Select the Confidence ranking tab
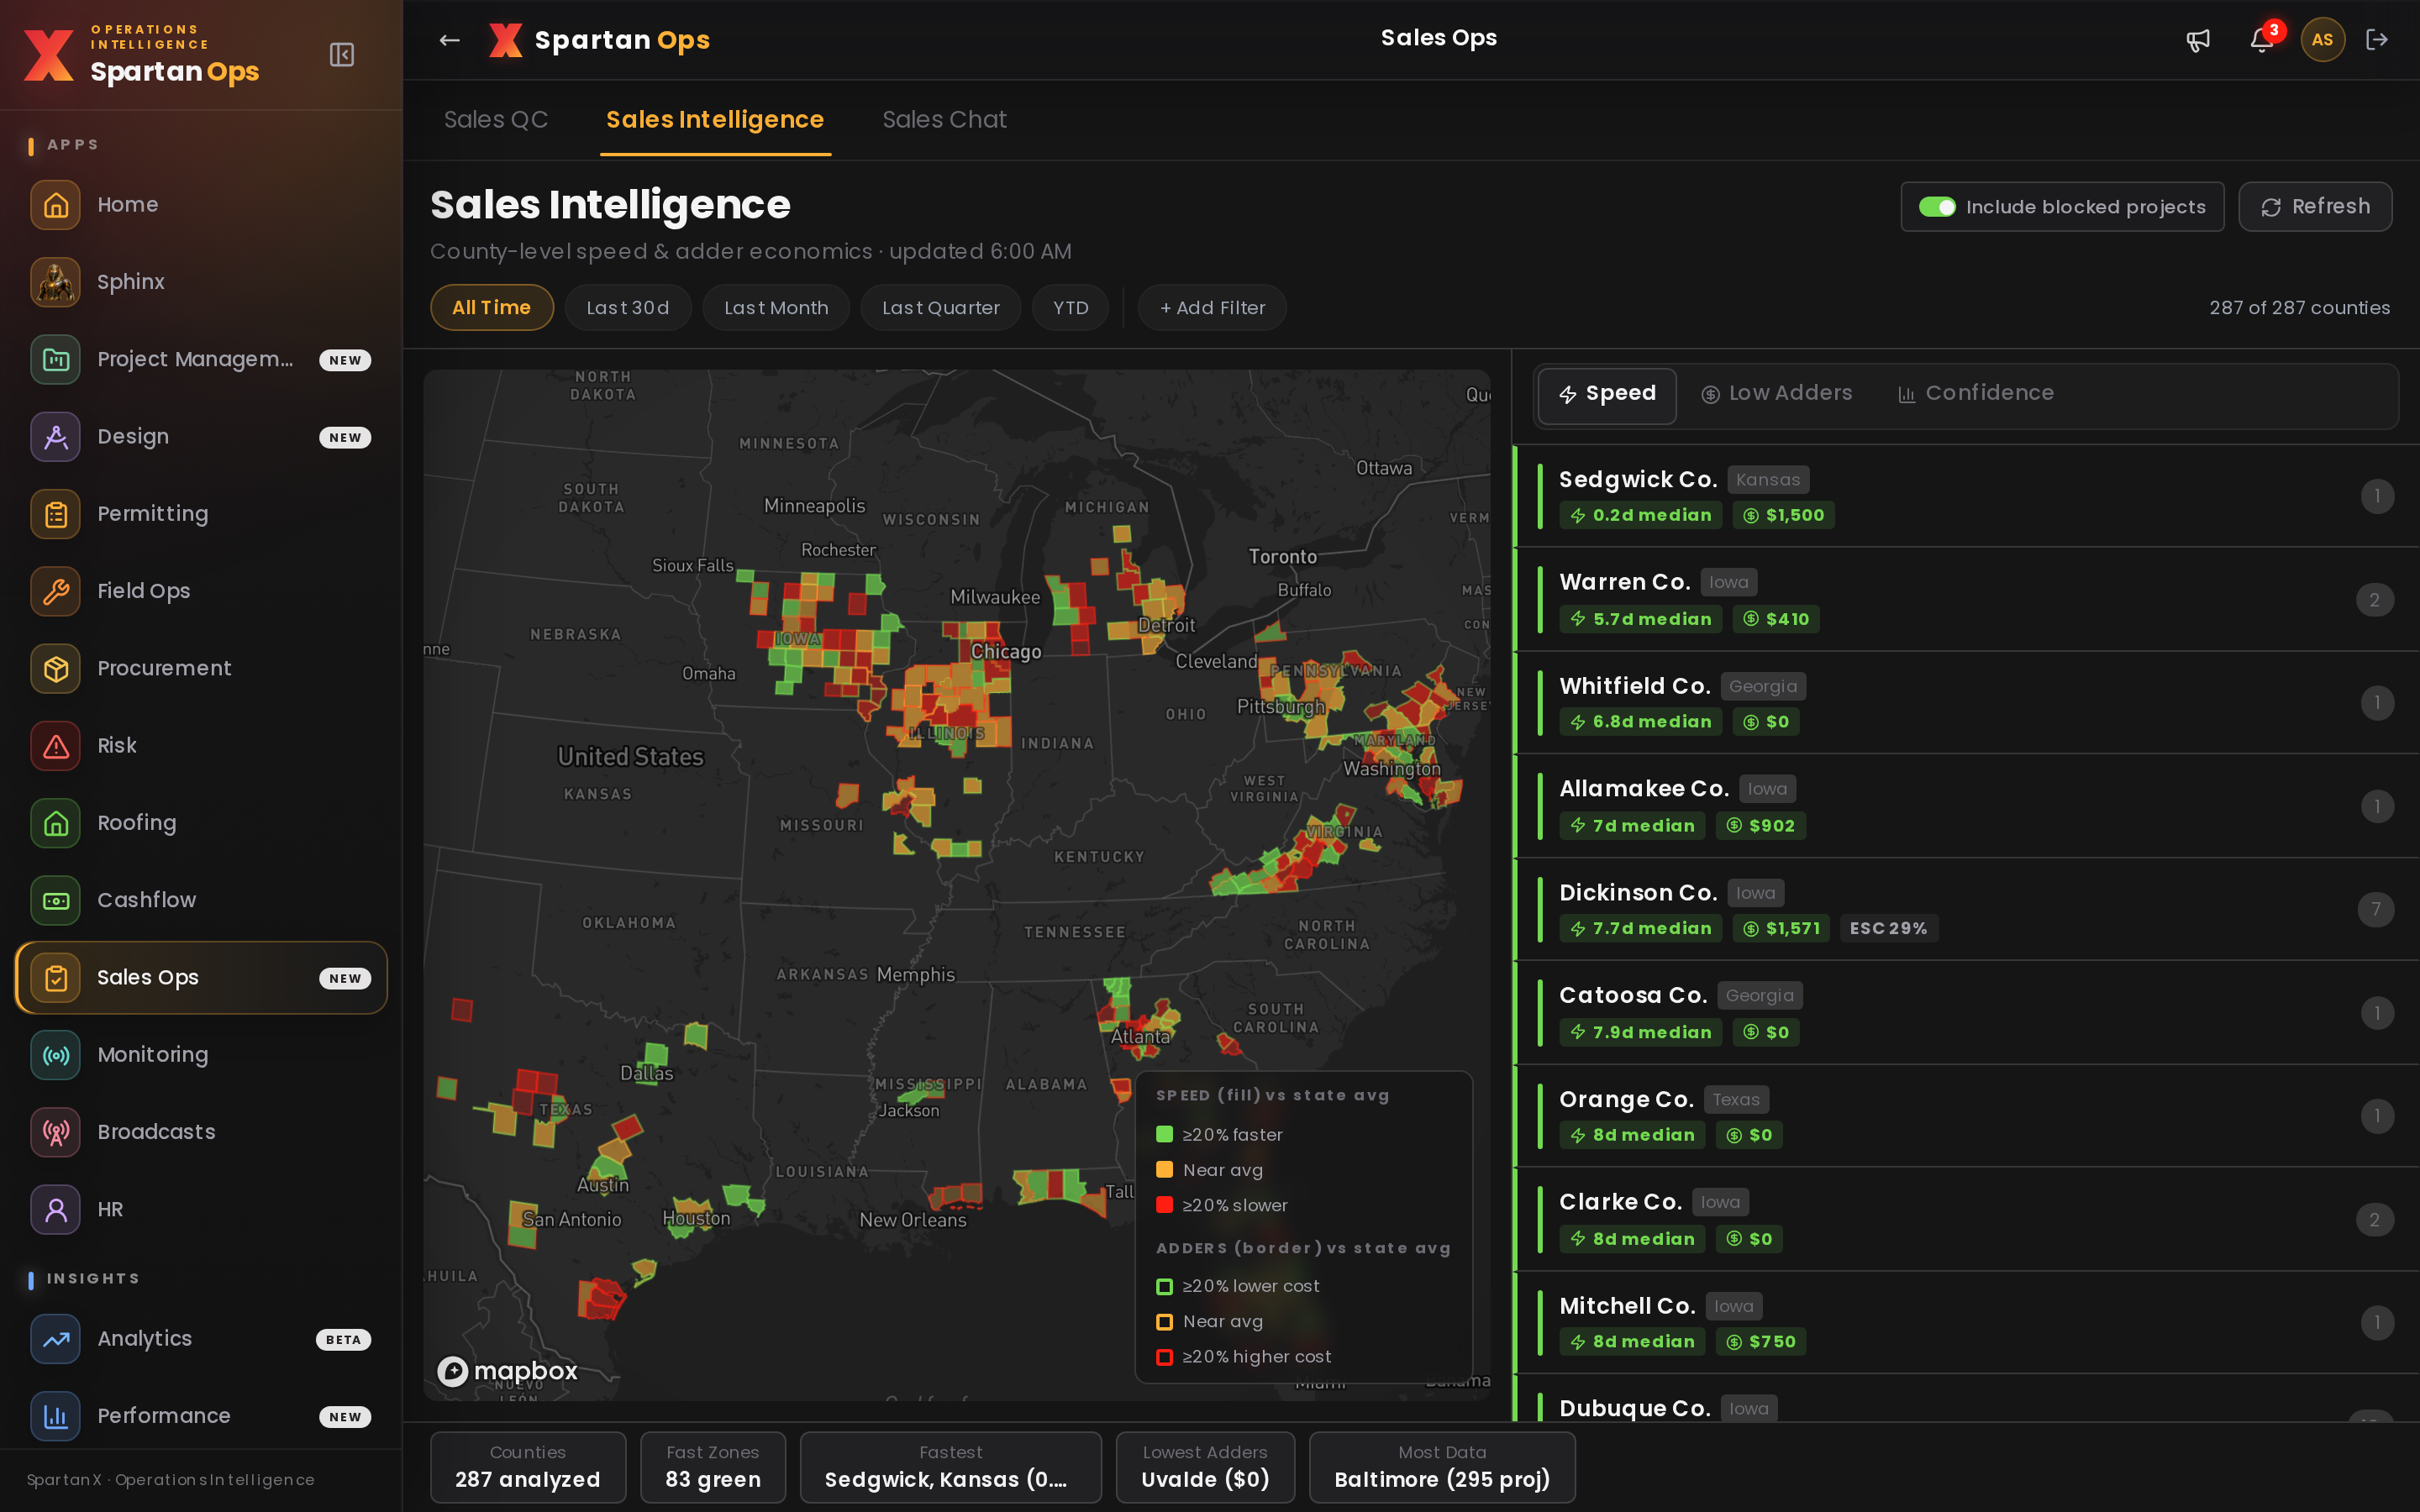2420x1512 pixels. [x=1975, y=394]
